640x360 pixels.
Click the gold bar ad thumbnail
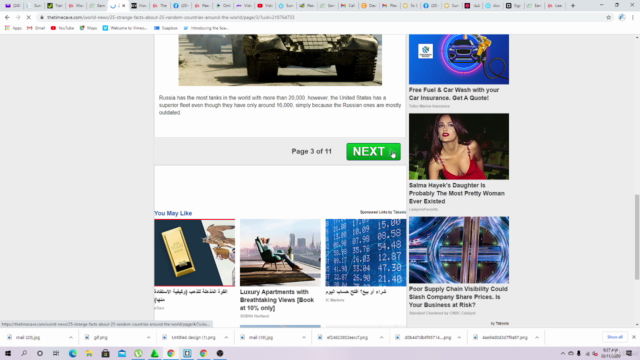click(x=195, y=252)
